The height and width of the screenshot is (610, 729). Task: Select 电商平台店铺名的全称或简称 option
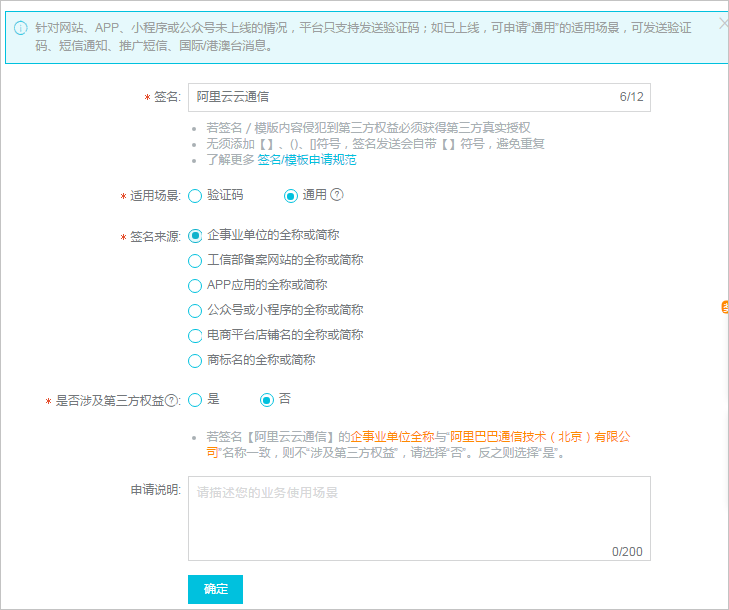195,335
